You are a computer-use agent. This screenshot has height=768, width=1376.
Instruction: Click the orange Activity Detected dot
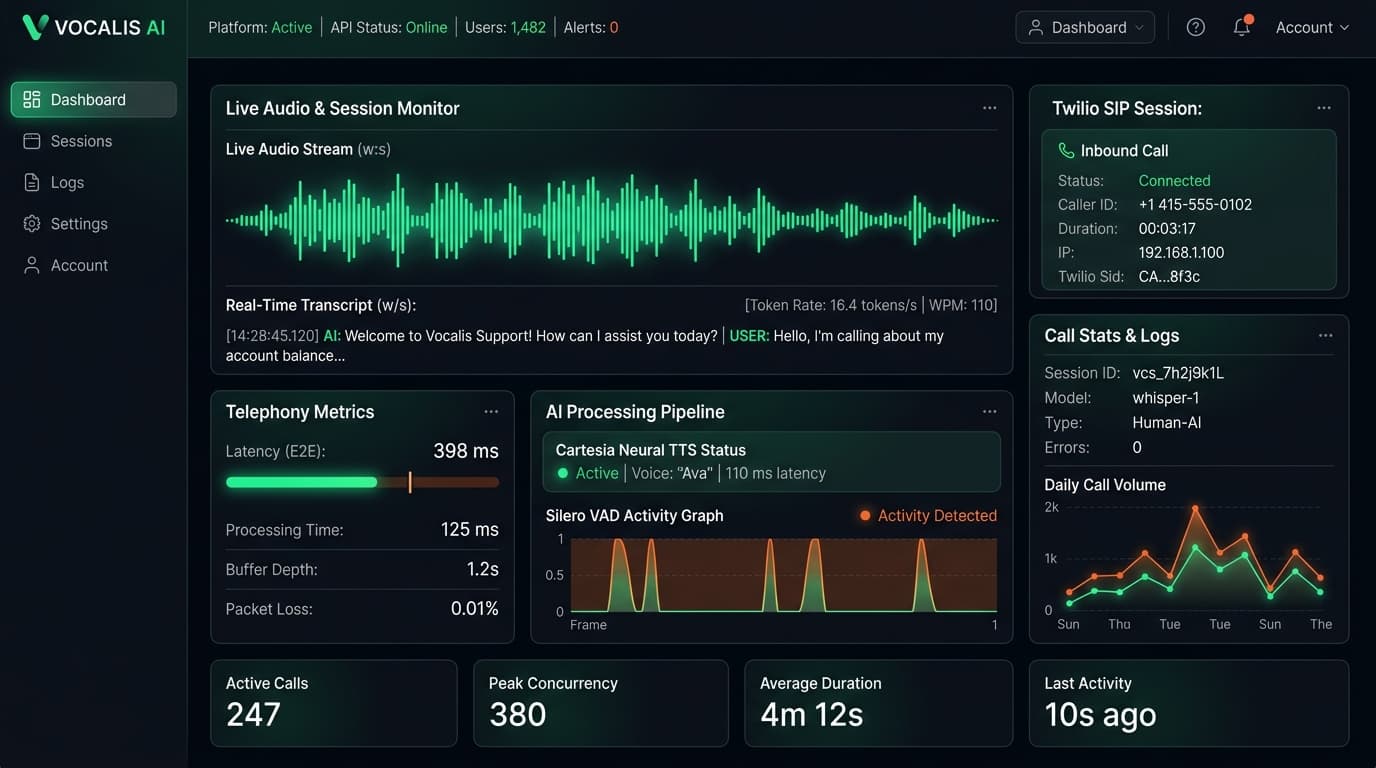pyautogui.click(x=865, y=516)
